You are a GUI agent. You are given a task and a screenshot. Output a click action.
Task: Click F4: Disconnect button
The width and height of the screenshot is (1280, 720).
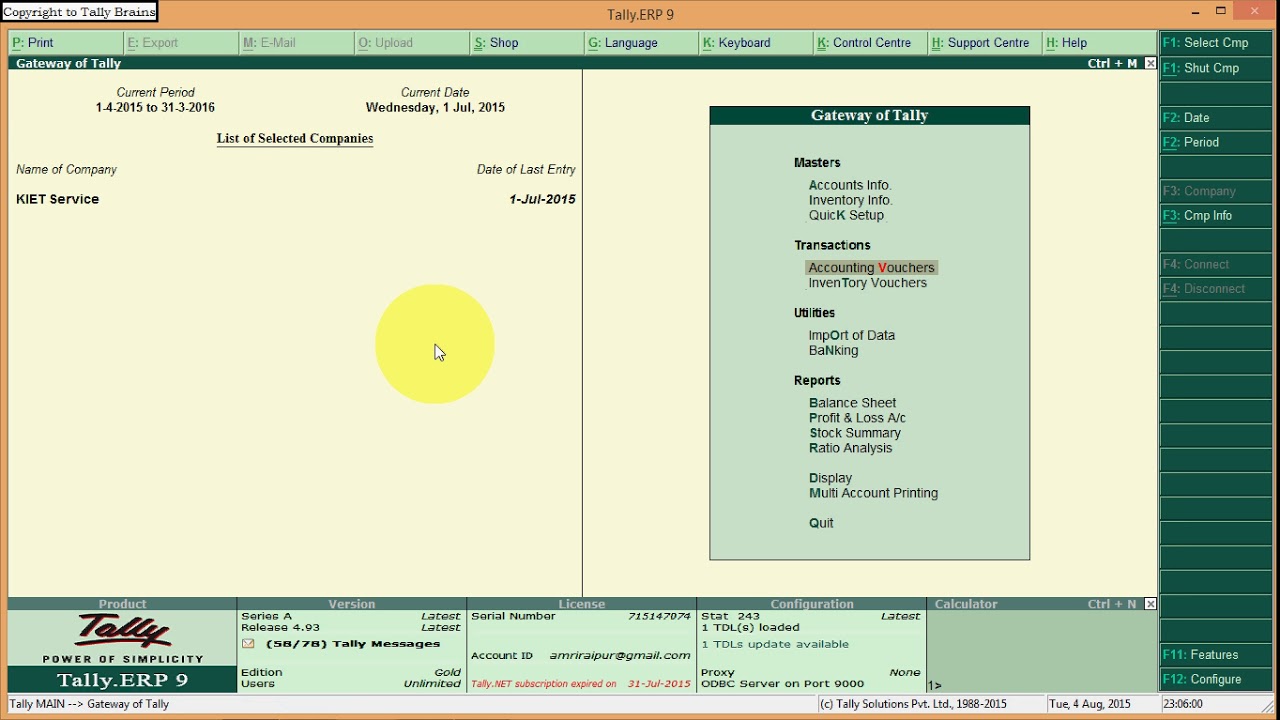pyautogui.click(x=1215, y=289)
